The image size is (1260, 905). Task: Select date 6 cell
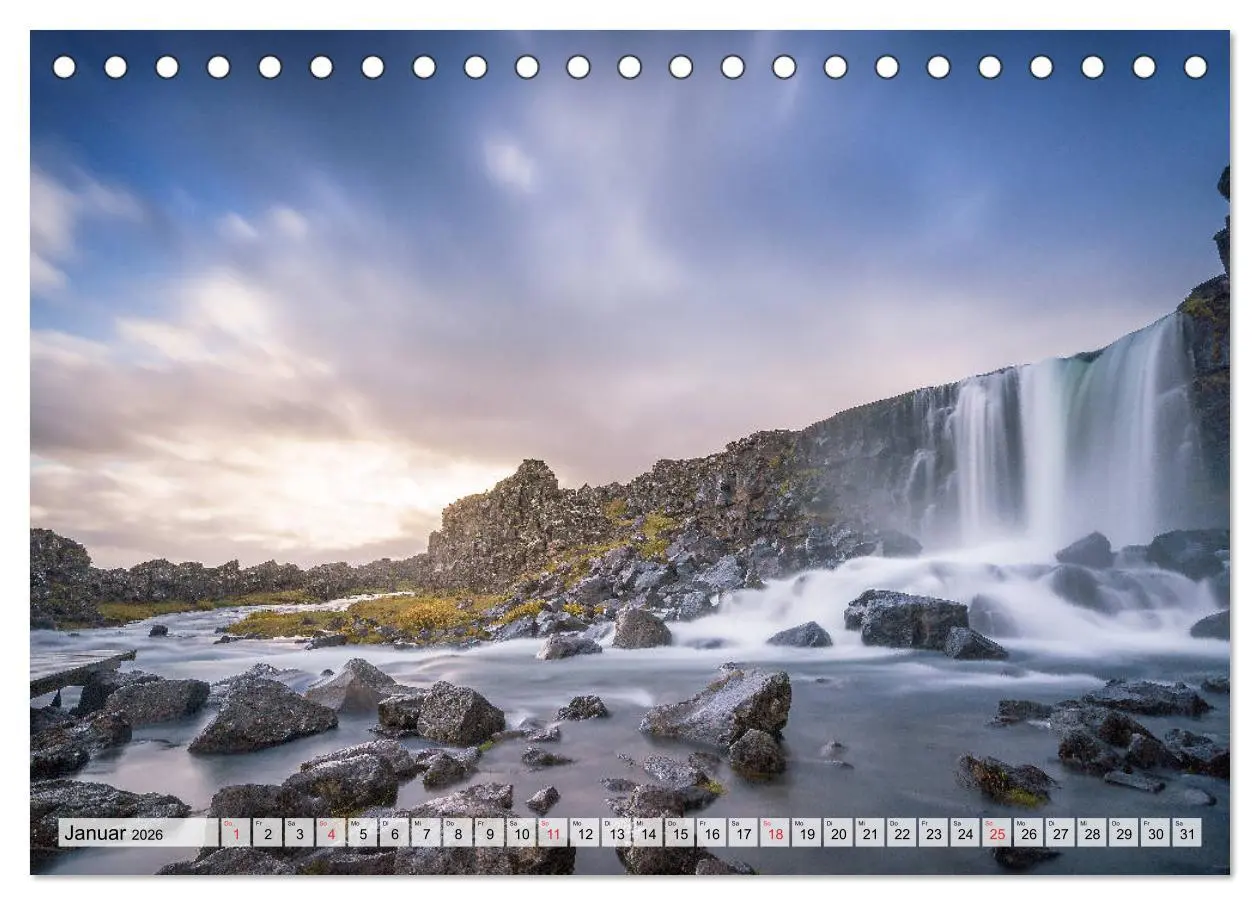395,833
